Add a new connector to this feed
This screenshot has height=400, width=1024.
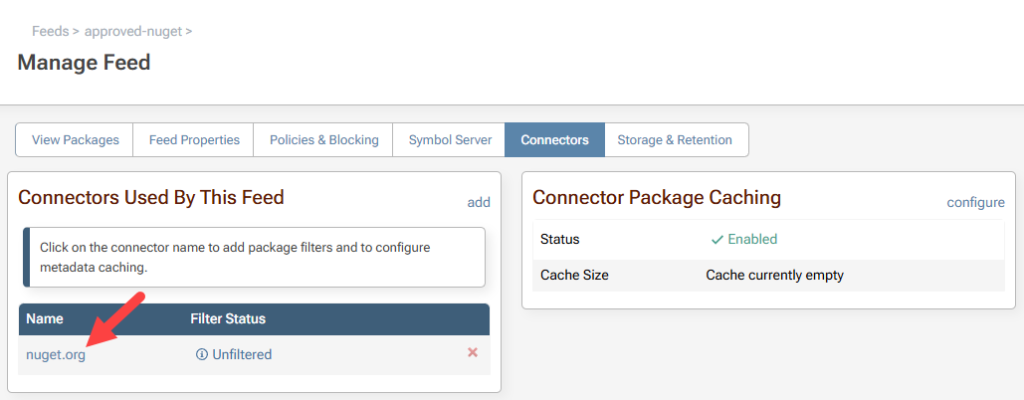[x=479, y=202]
